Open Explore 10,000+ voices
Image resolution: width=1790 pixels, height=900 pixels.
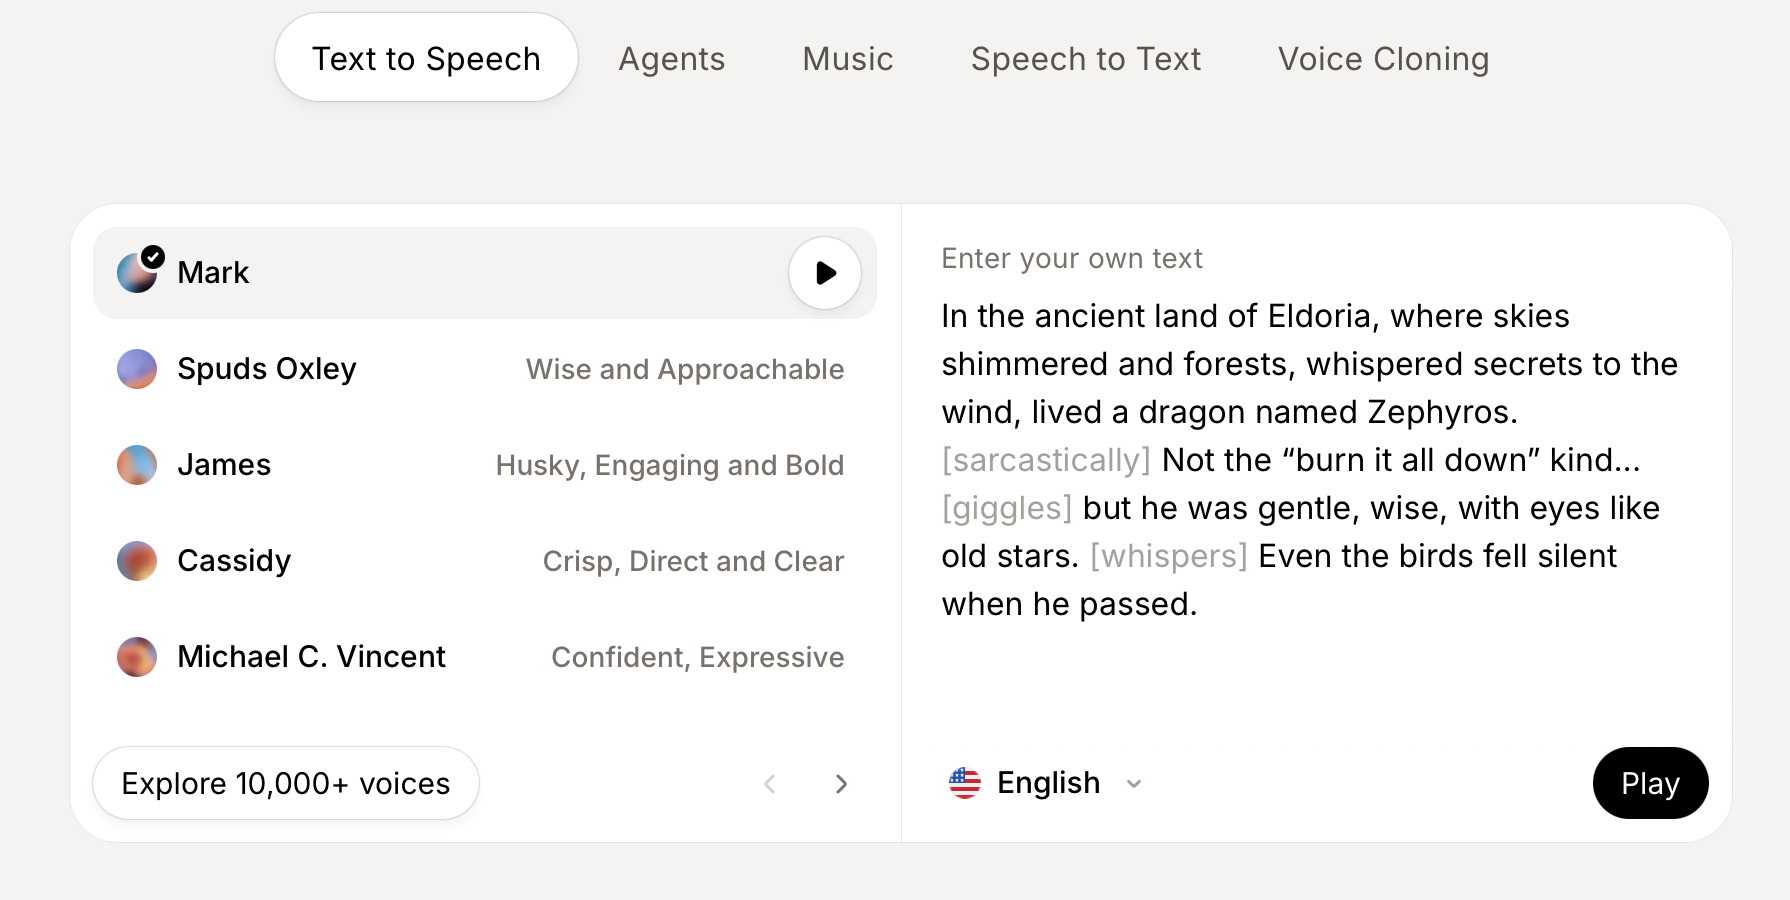[286, 783]
